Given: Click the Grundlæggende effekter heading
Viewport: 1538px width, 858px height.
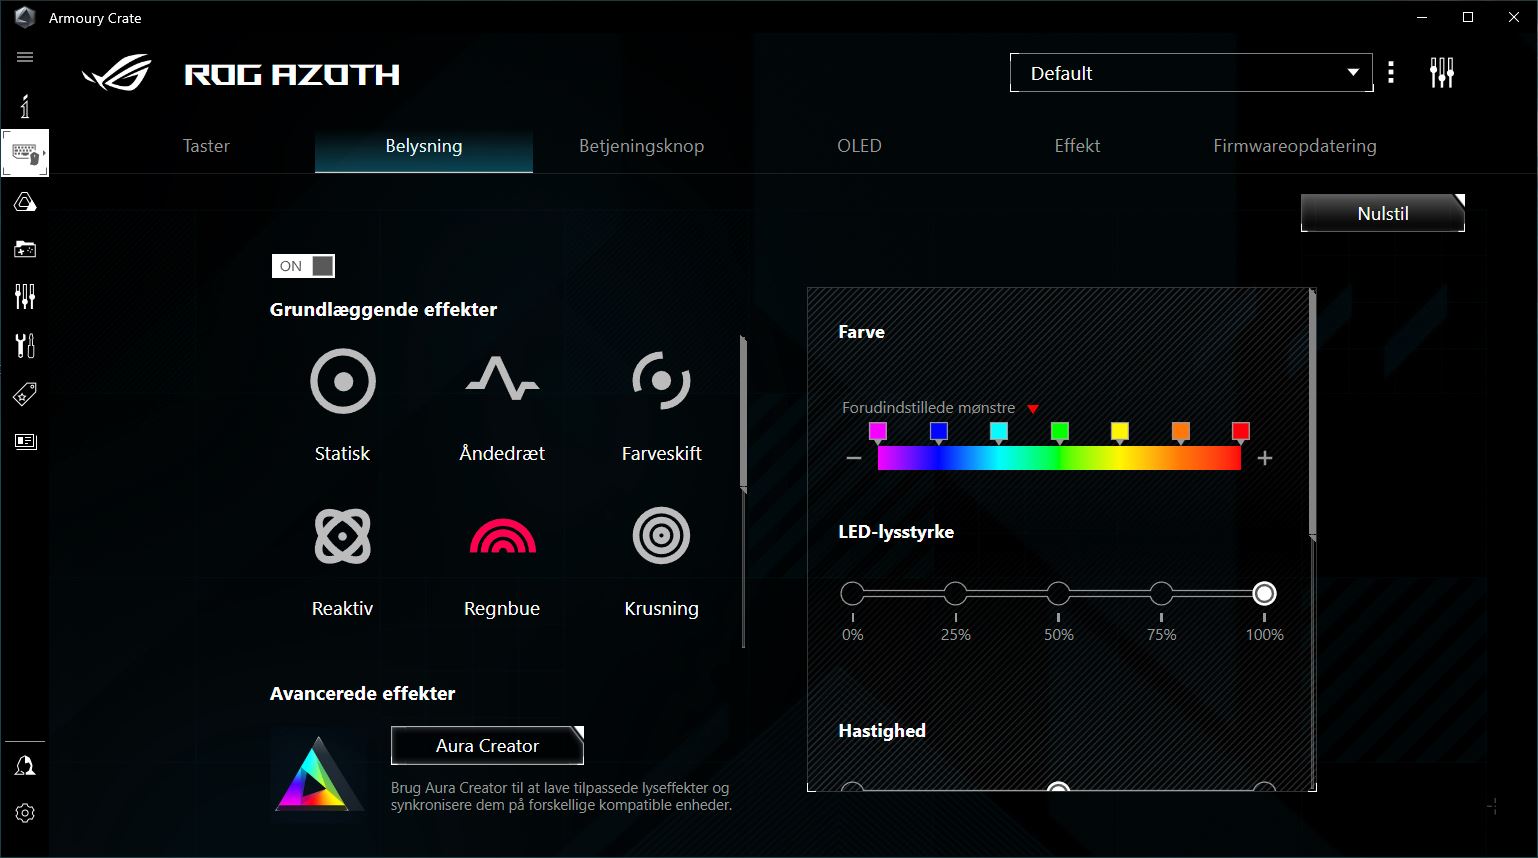Looking at the screenshot, I should [x=383, y=310].
